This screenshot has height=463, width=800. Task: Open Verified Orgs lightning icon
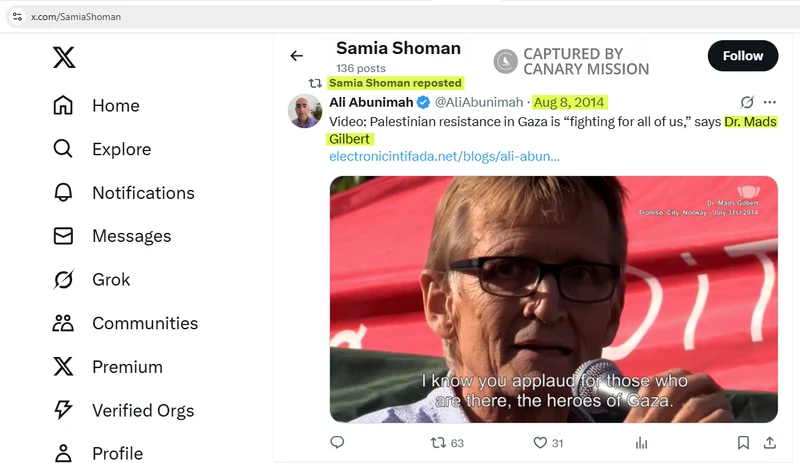(63, 410)
